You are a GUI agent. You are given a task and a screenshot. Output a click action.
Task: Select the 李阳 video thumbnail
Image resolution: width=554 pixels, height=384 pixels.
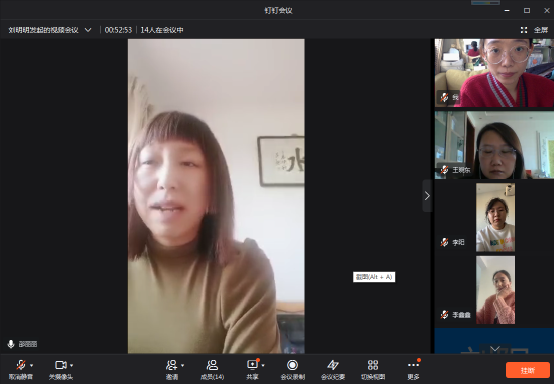click(x=495, y=217)
